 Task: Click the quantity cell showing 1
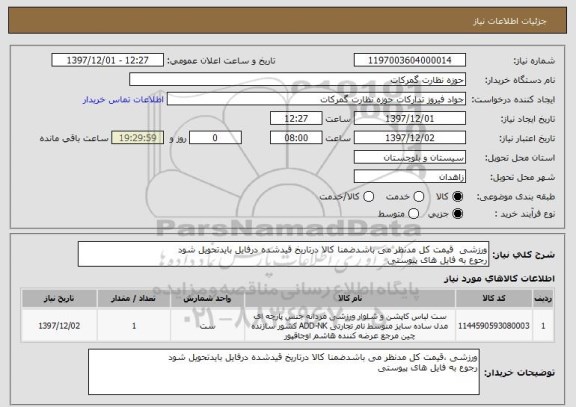click(x=134, y=326)
